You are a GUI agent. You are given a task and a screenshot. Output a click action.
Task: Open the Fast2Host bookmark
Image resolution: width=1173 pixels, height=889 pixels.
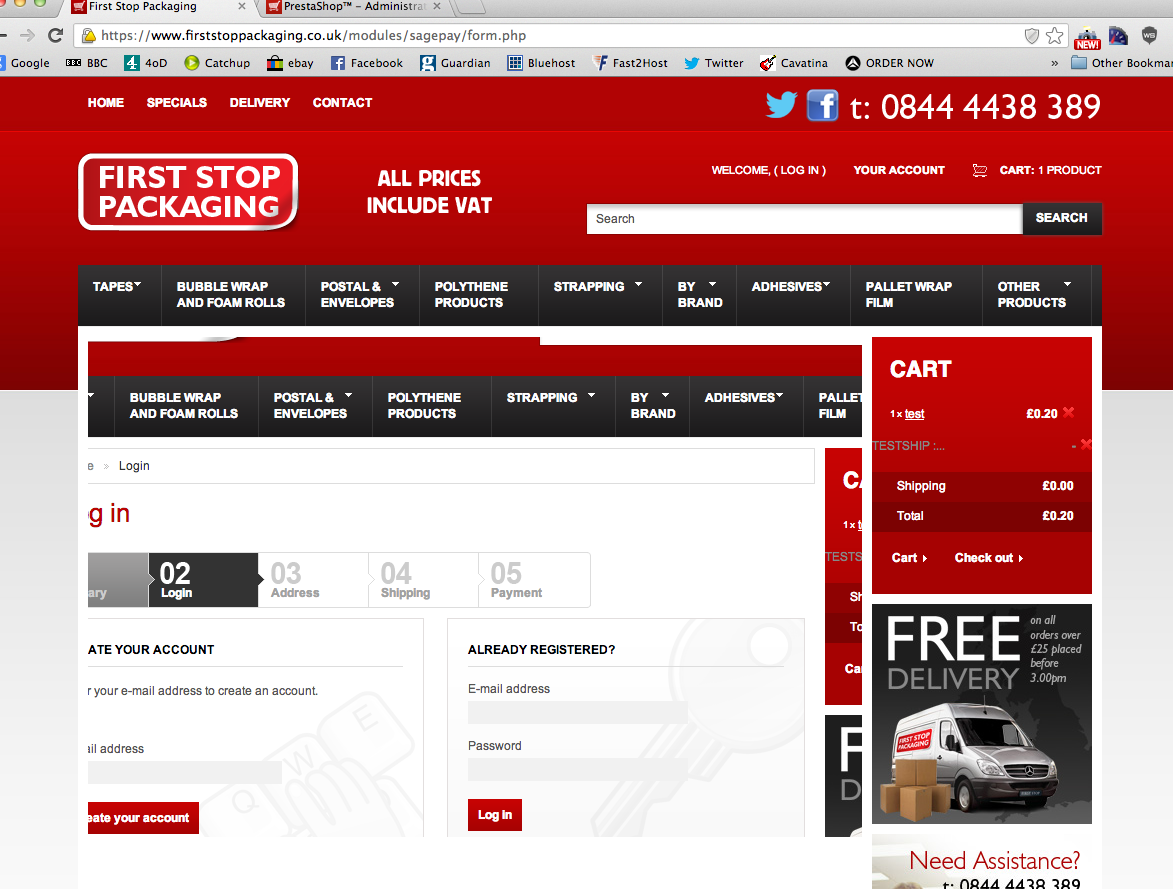pyautogui.click(x=630, y=63)
